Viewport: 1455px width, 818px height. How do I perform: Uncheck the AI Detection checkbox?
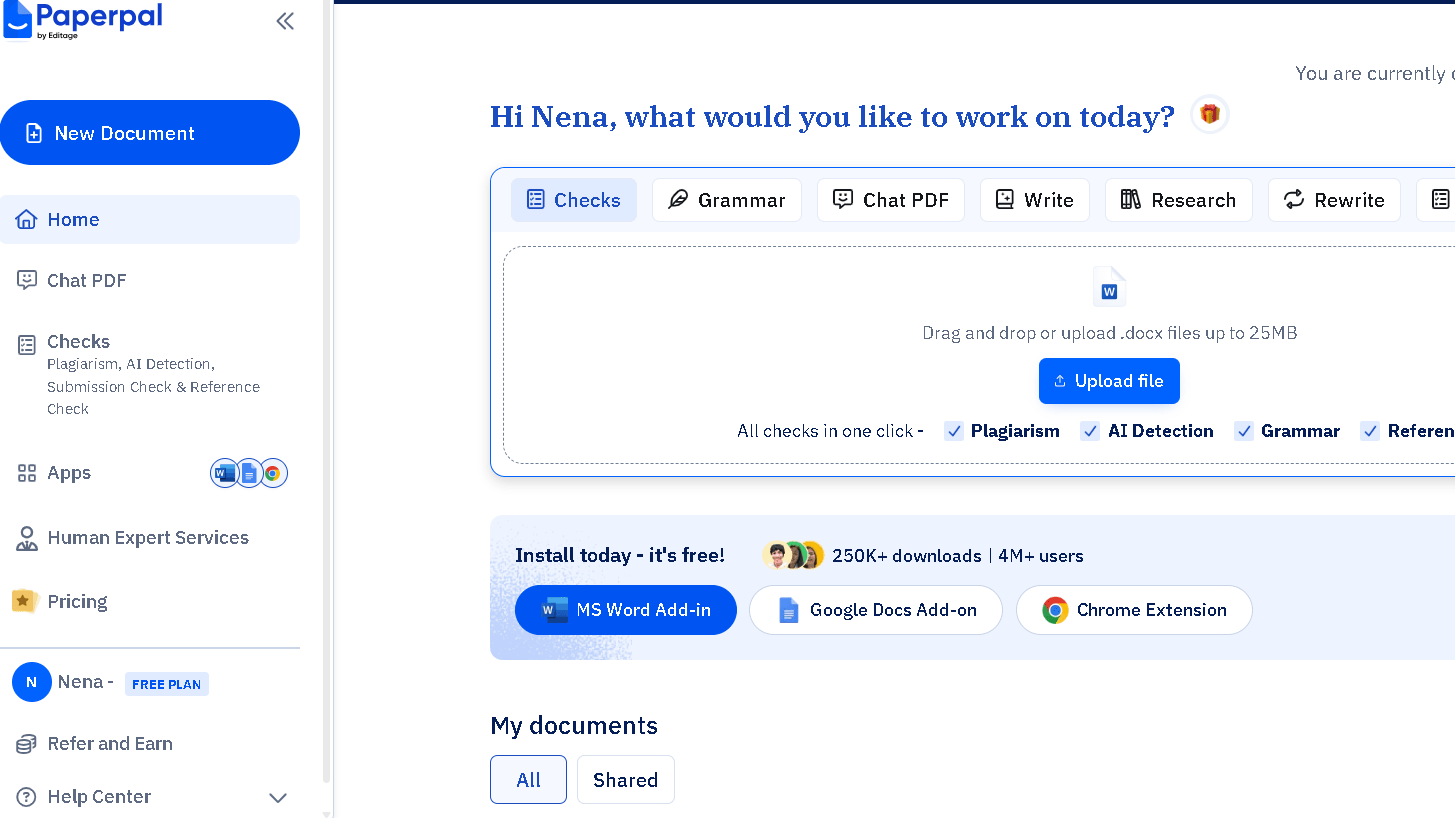(x=1090, y=431)
